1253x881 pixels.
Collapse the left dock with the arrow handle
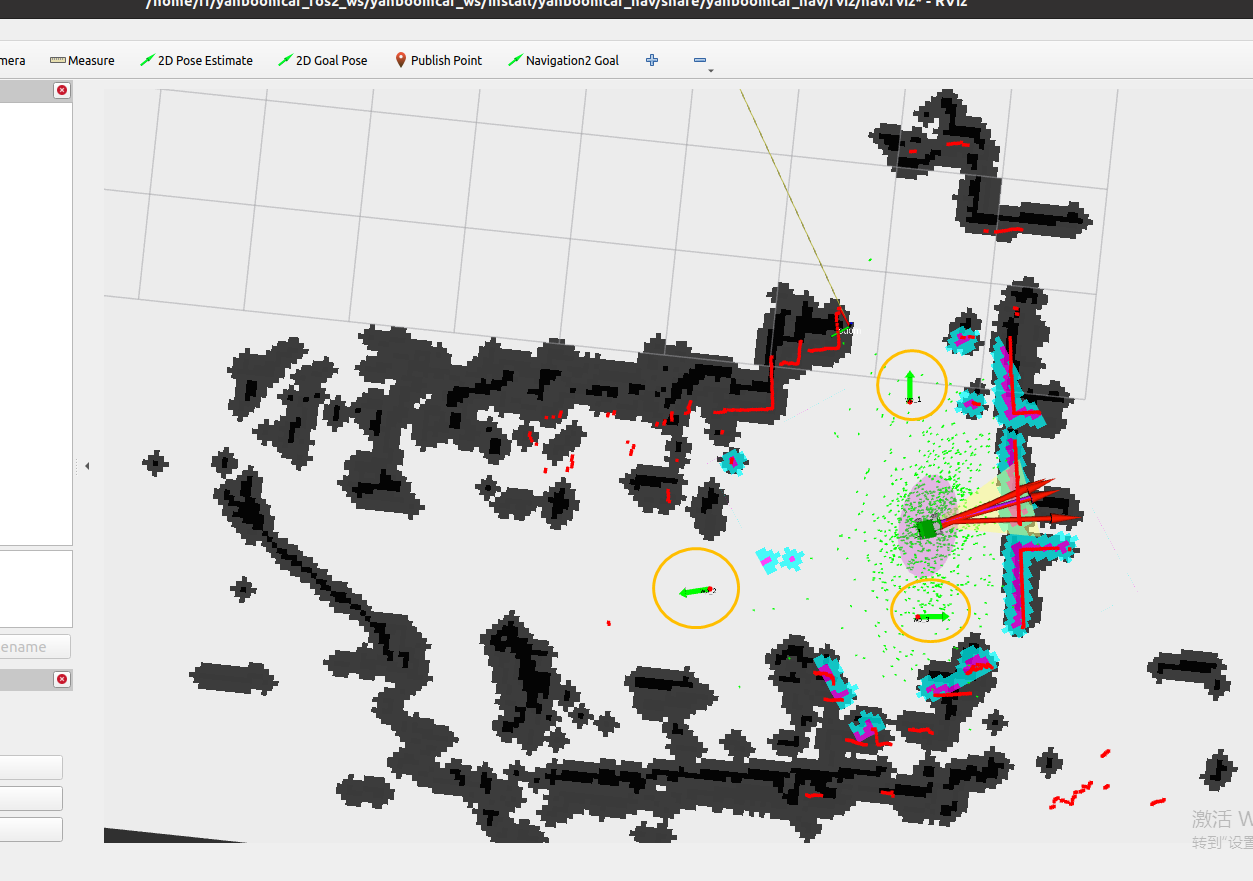(87, 466)
